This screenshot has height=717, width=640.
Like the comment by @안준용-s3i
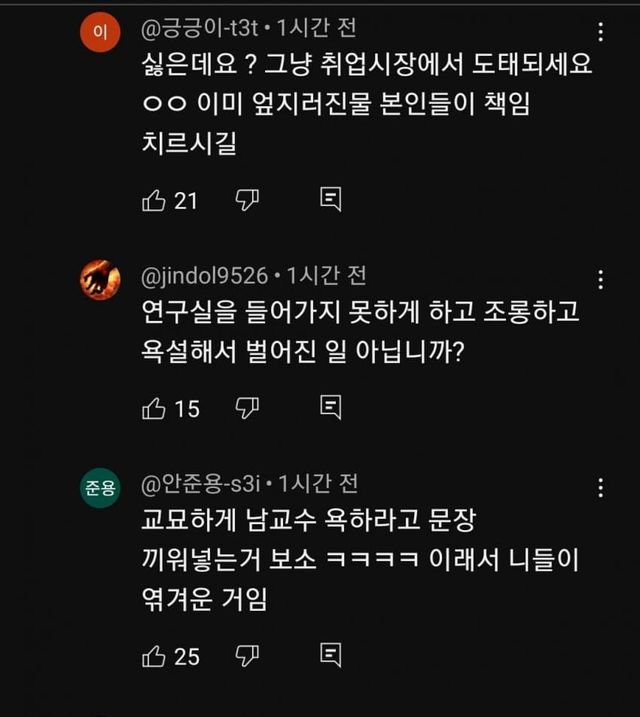[154, 656]
